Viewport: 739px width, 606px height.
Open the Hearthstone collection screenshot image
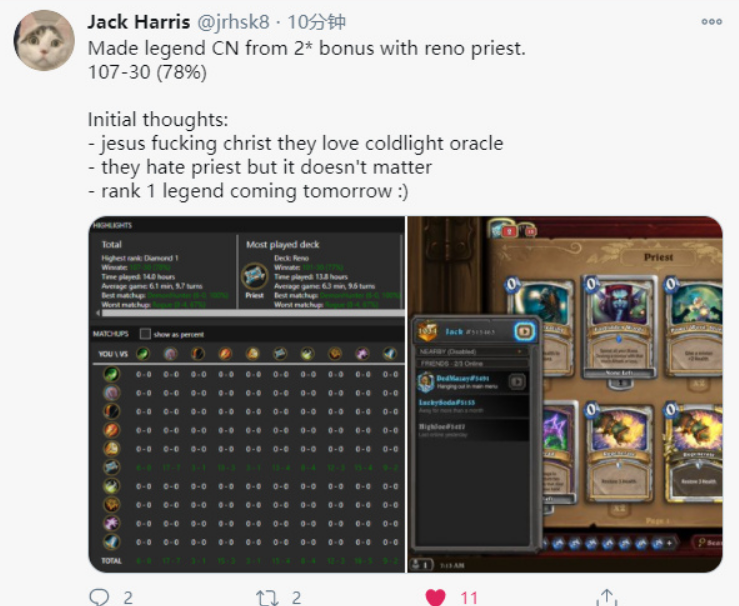[565, 394]
